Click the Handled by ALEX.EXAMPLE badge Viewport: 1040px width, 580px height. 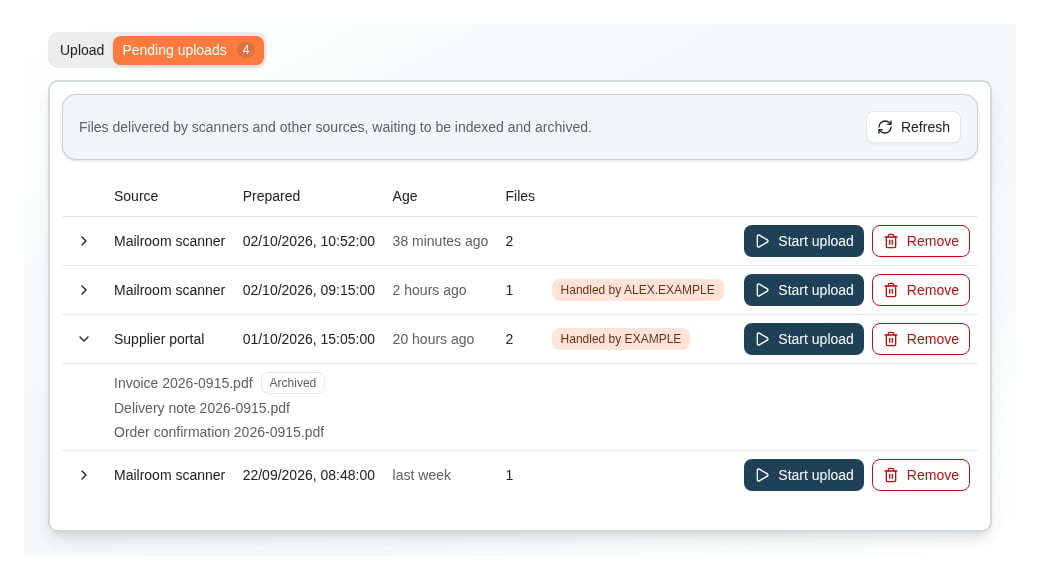[x=637, y=290]
